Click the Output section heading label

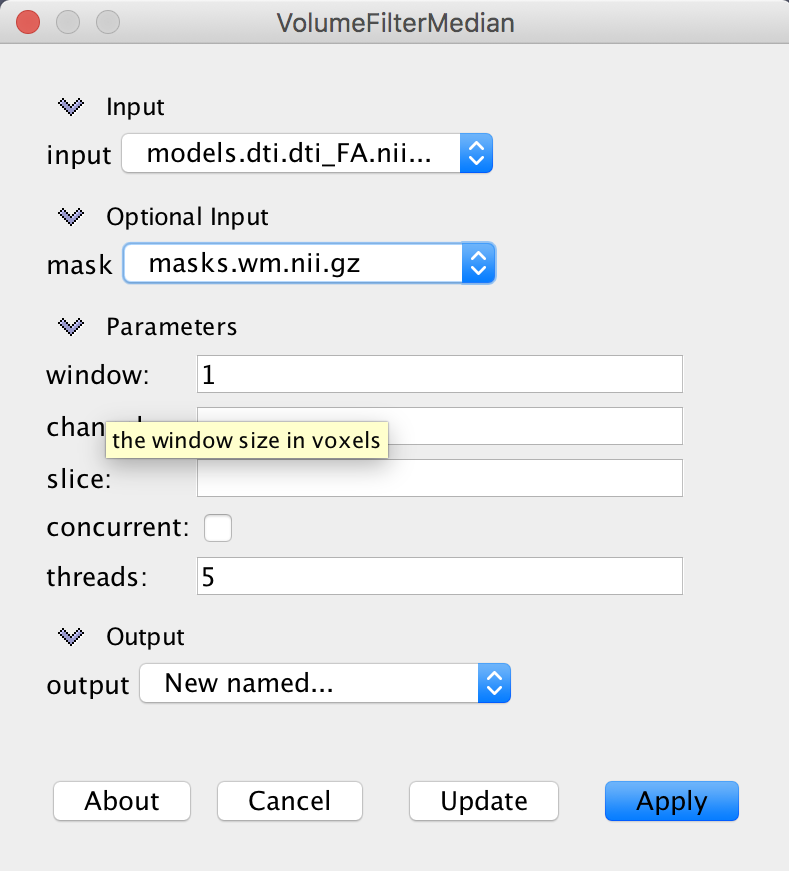point(145,636)
